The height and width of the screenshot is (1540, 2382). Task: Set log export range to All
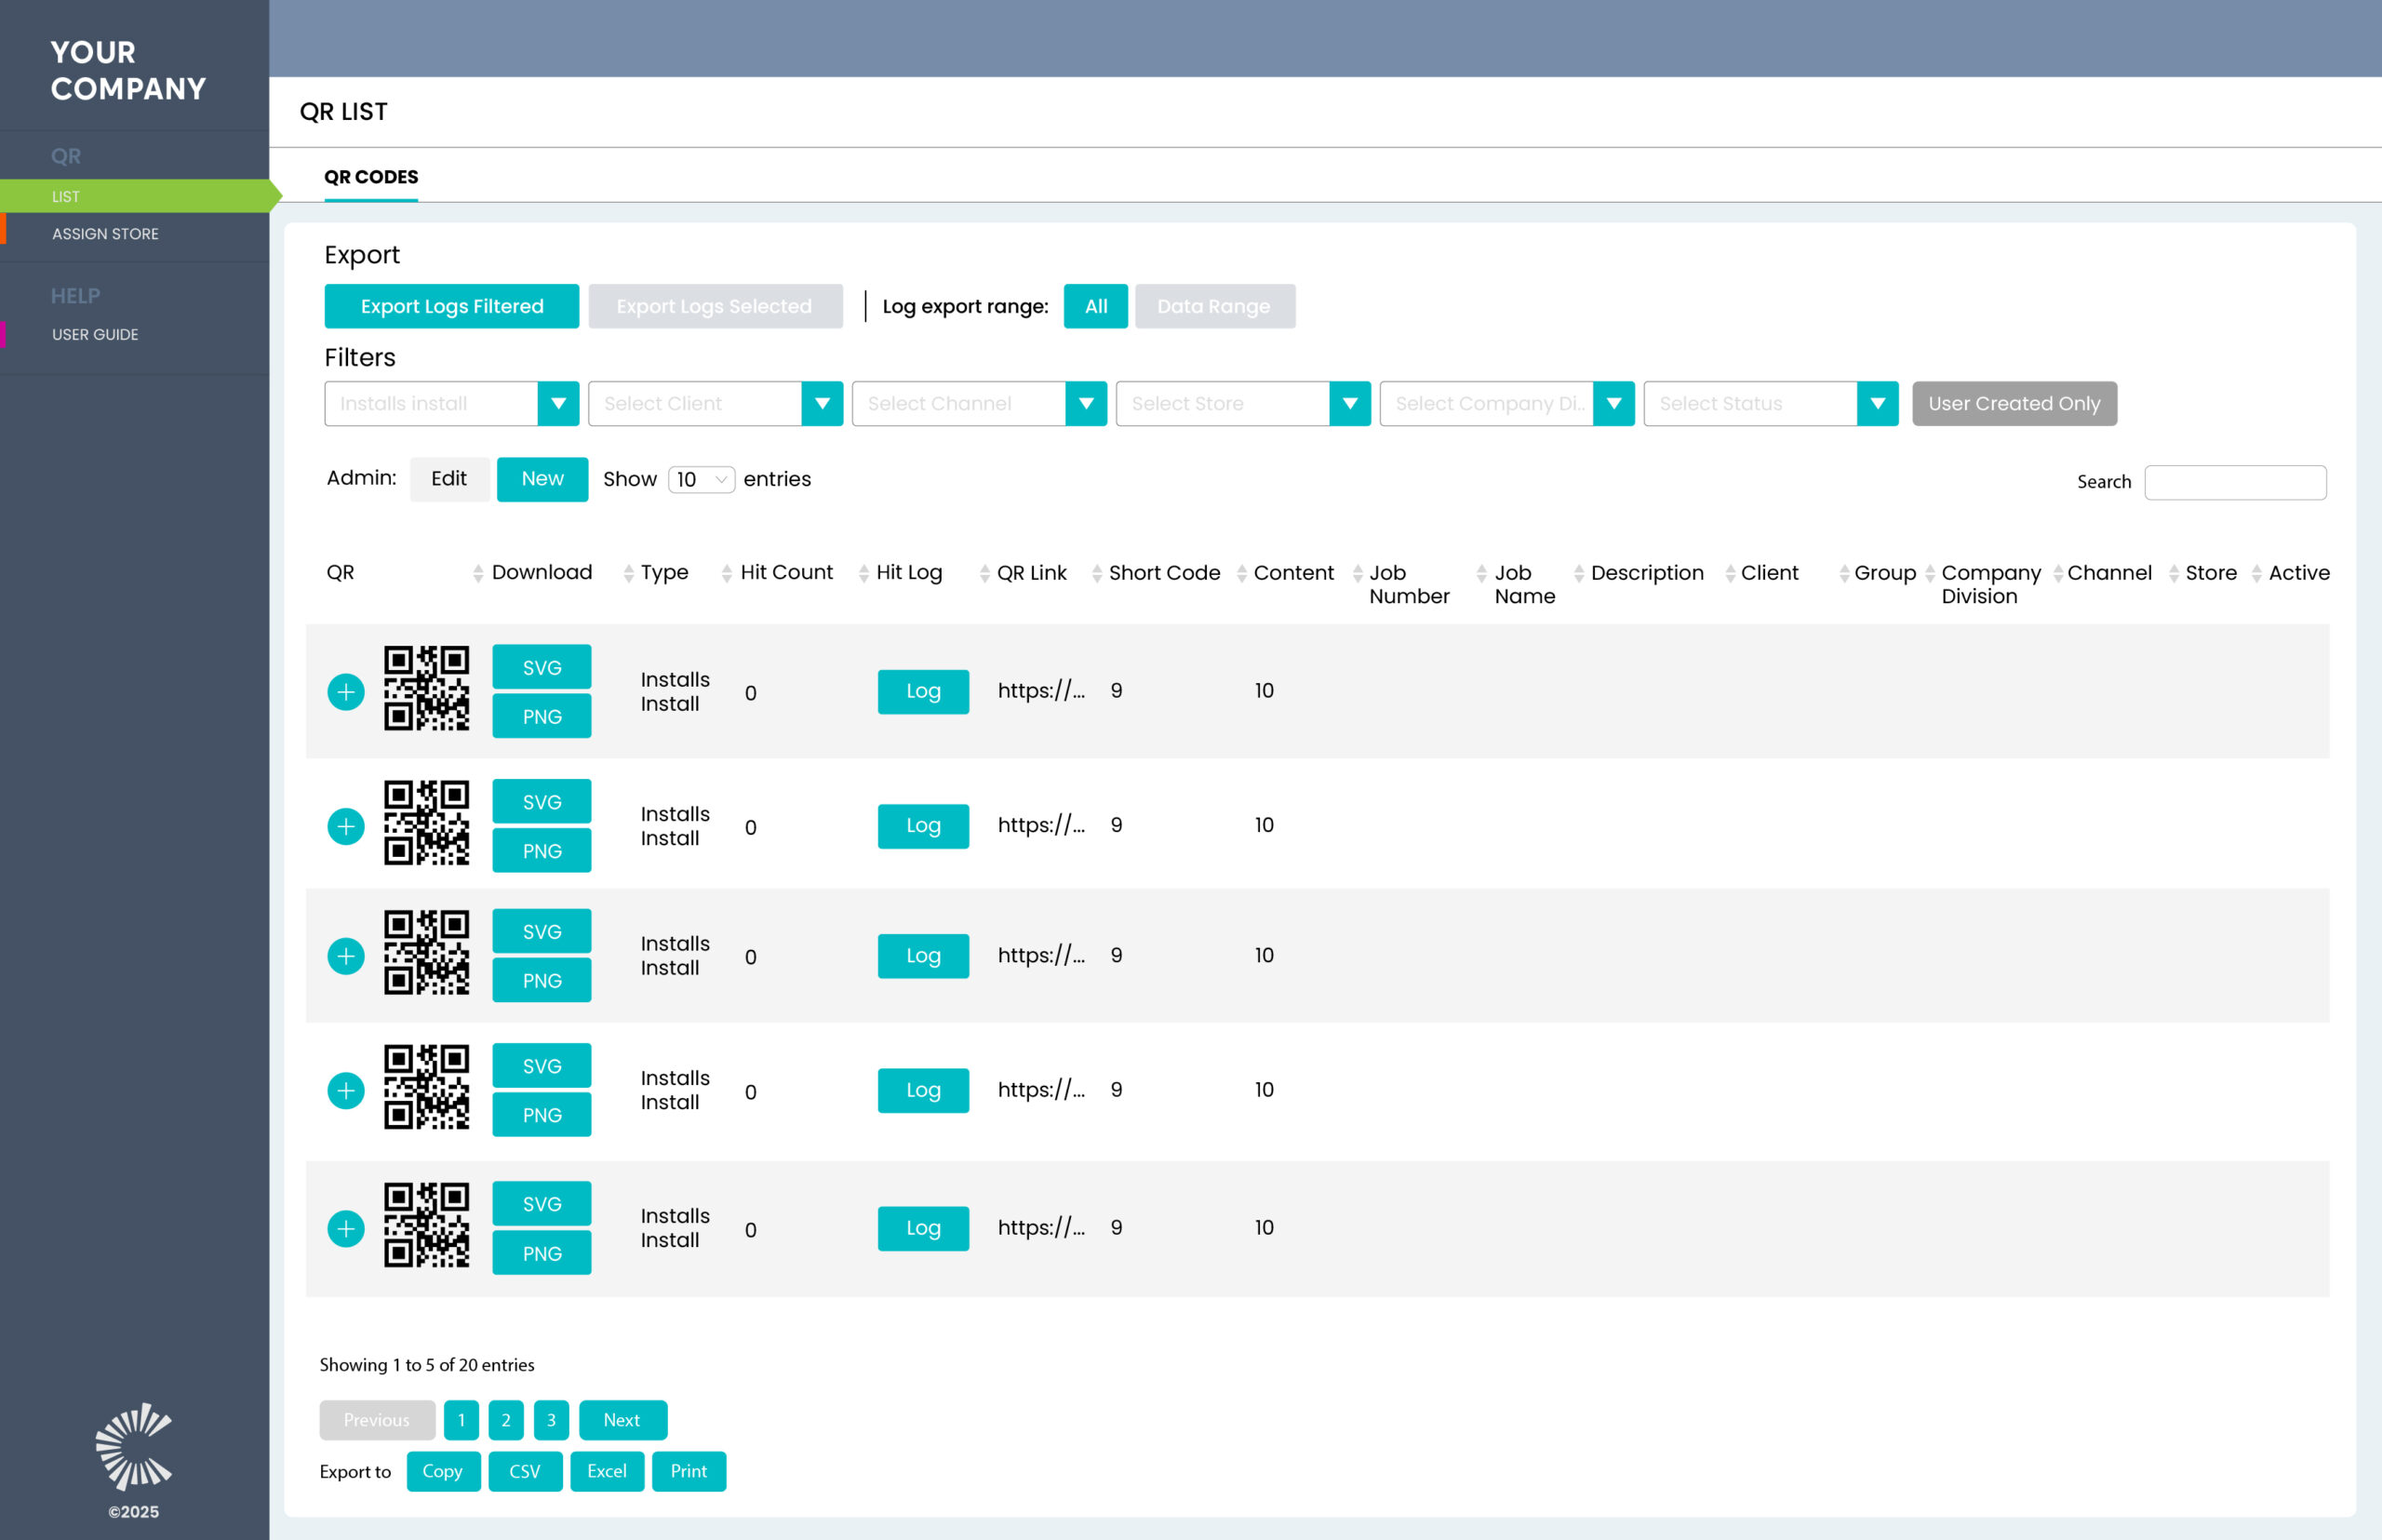tap(1096, 306)
